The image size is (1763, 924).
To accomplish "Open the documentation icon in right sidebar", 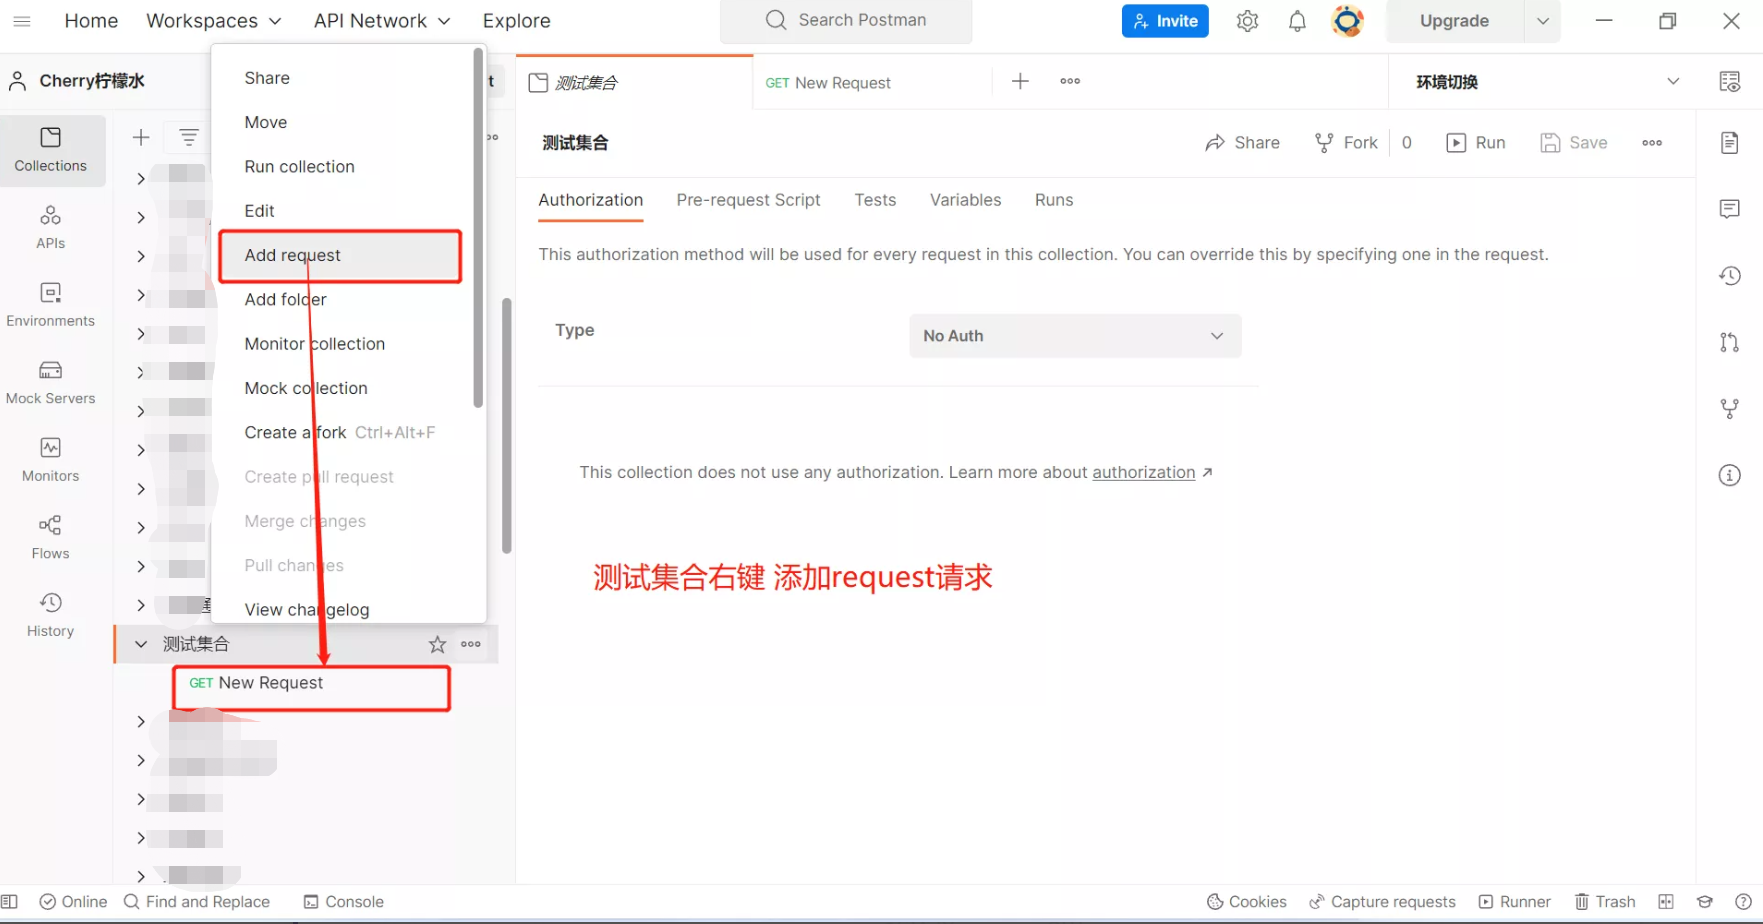I will 1729,143.
